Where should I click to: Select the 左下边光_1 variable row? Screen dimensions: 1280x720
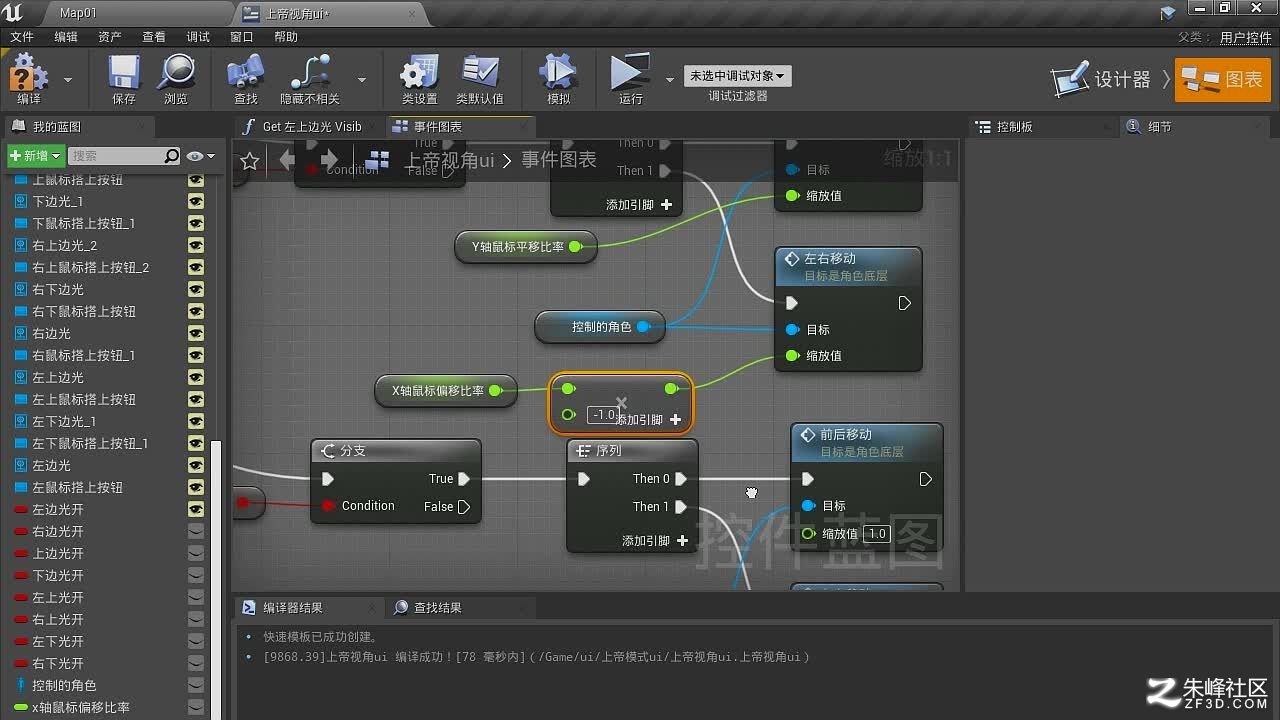coord(105,421)
